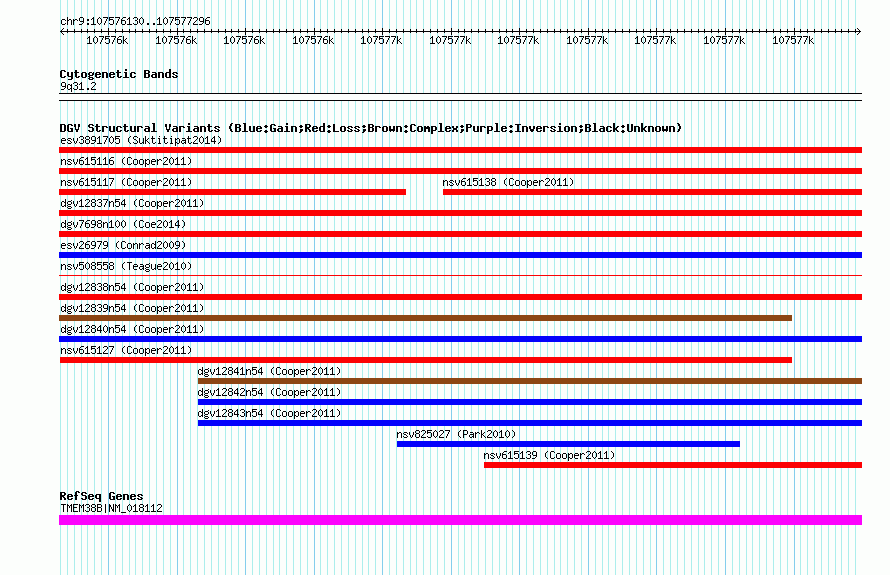Viewport: 890px width, 575px height.
Task: Click the DGV Structural Variants track title
Action: [371, 128]
